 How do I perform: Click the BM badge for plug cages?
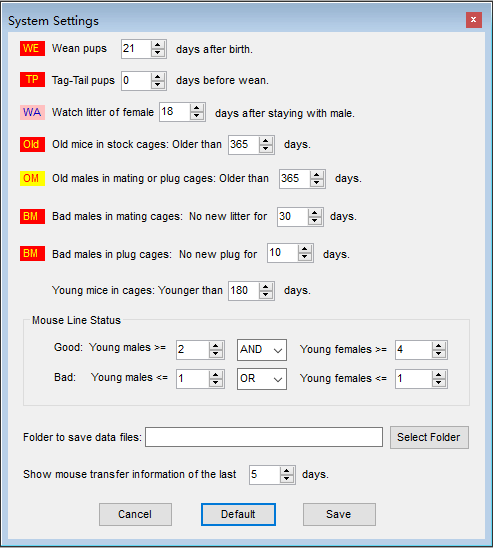32,253
